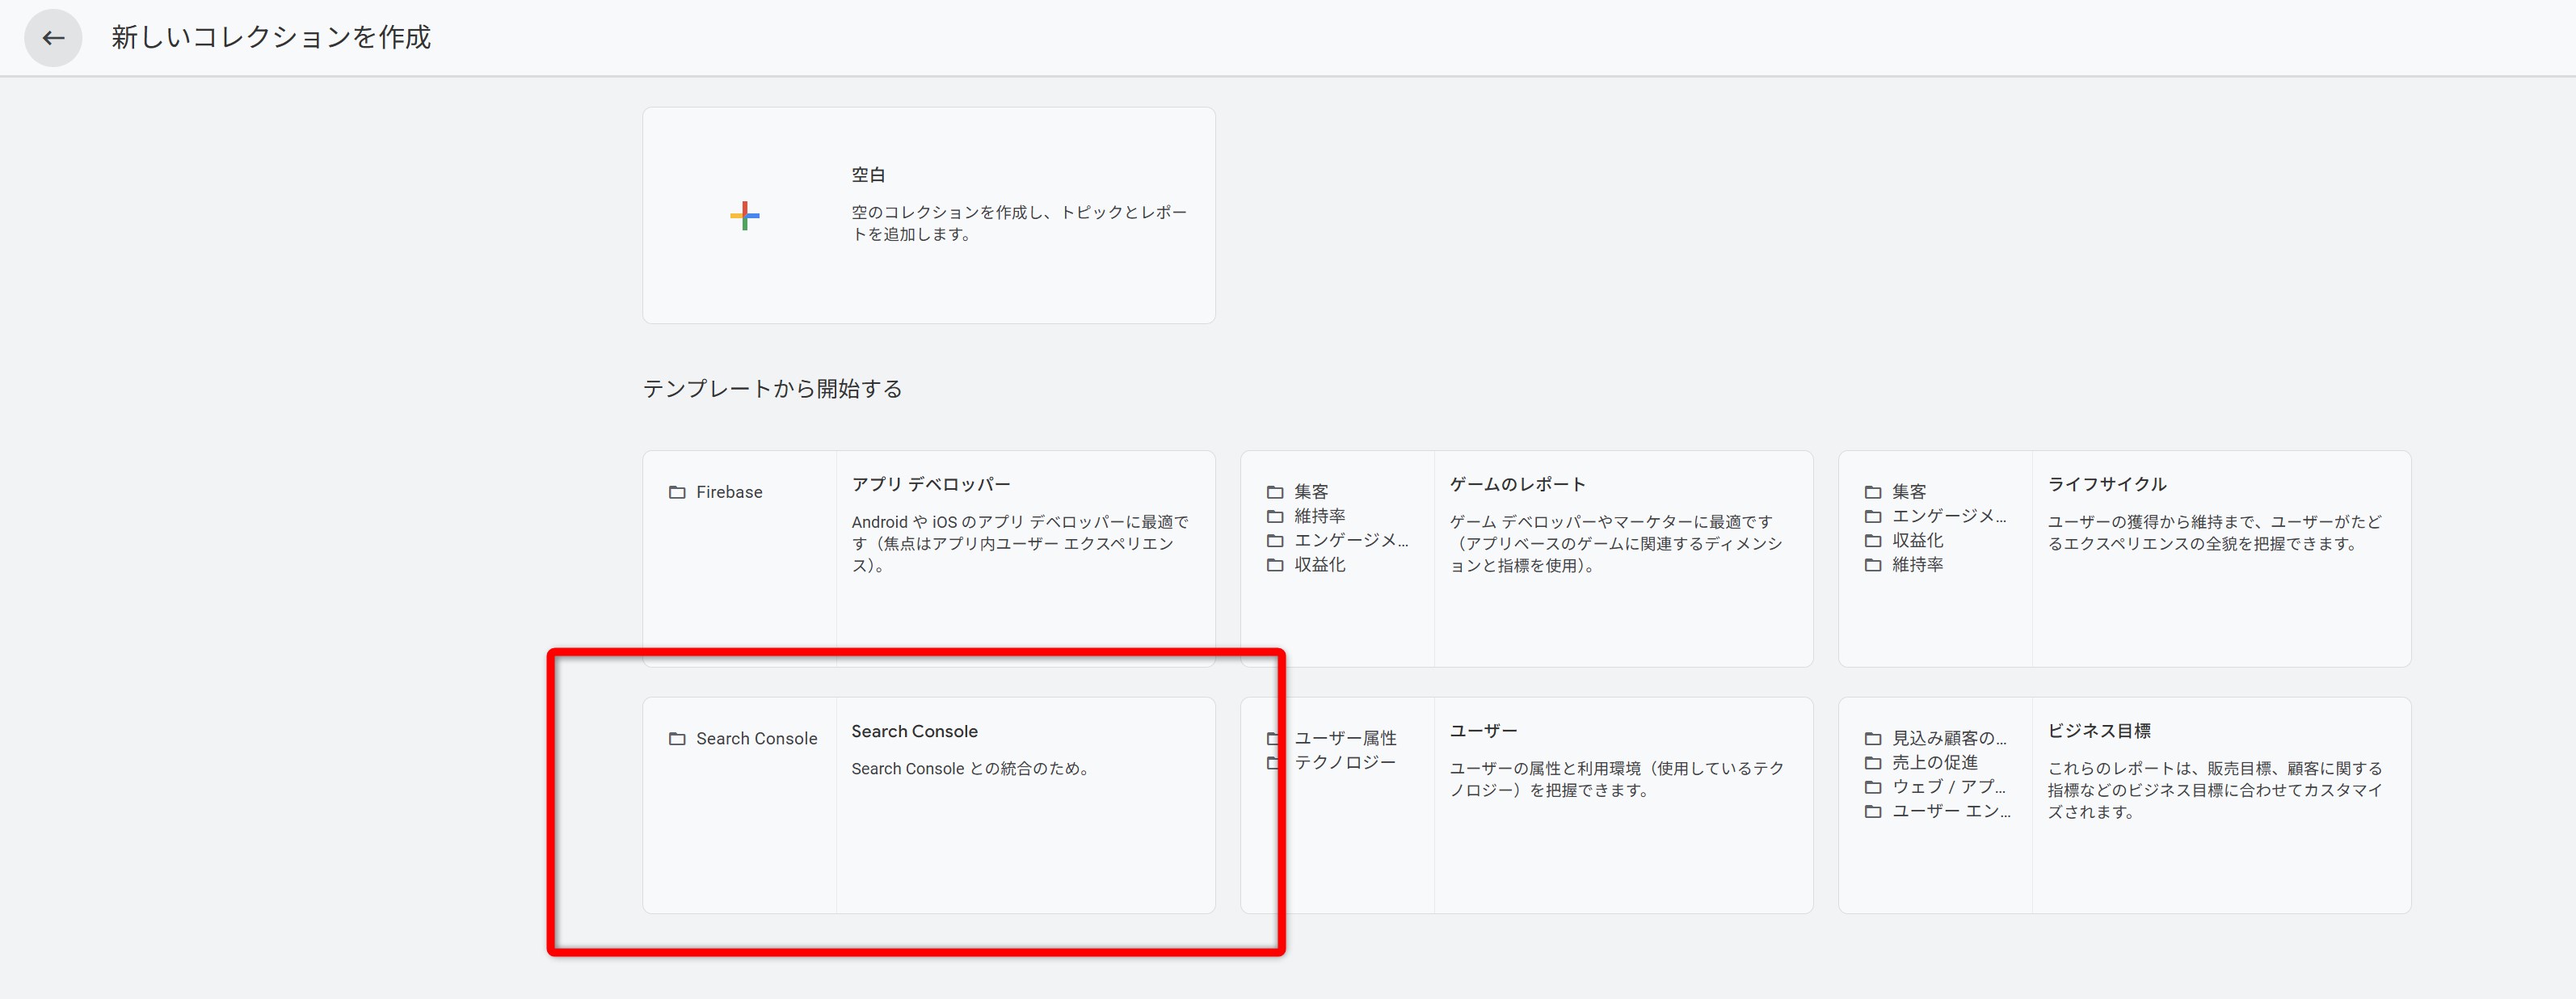Click the 新しいコレクションを作成 page title

pyautogui.click(x=271, y=38)
